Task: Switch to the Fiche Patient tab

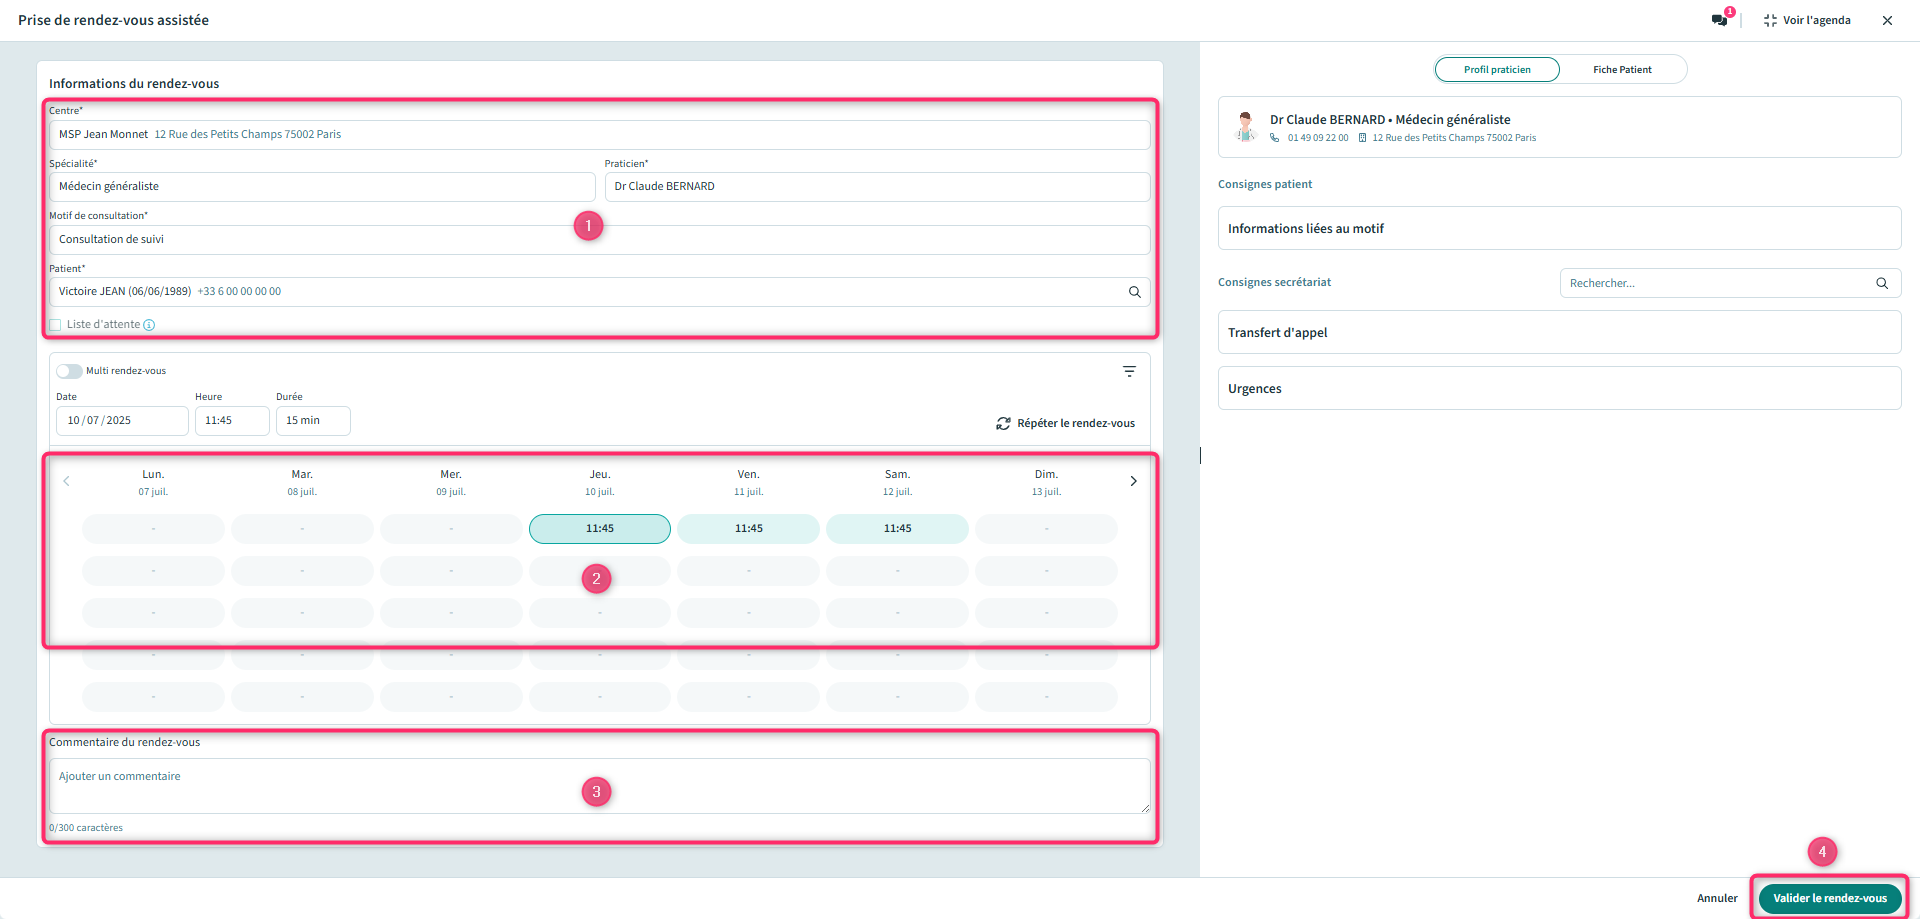Action: [1622, 70]
